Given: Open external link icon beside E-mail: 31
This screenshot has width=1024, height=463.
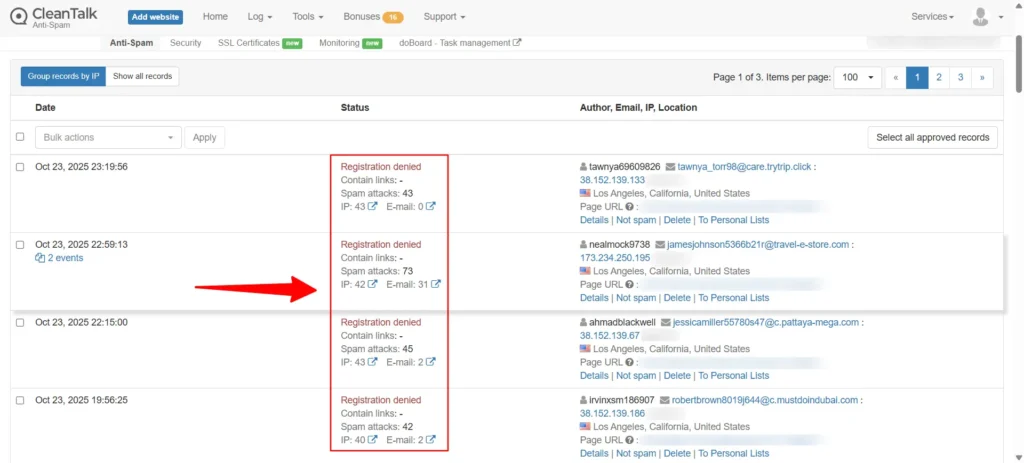Looking at the screenshot, I should 435,284.
